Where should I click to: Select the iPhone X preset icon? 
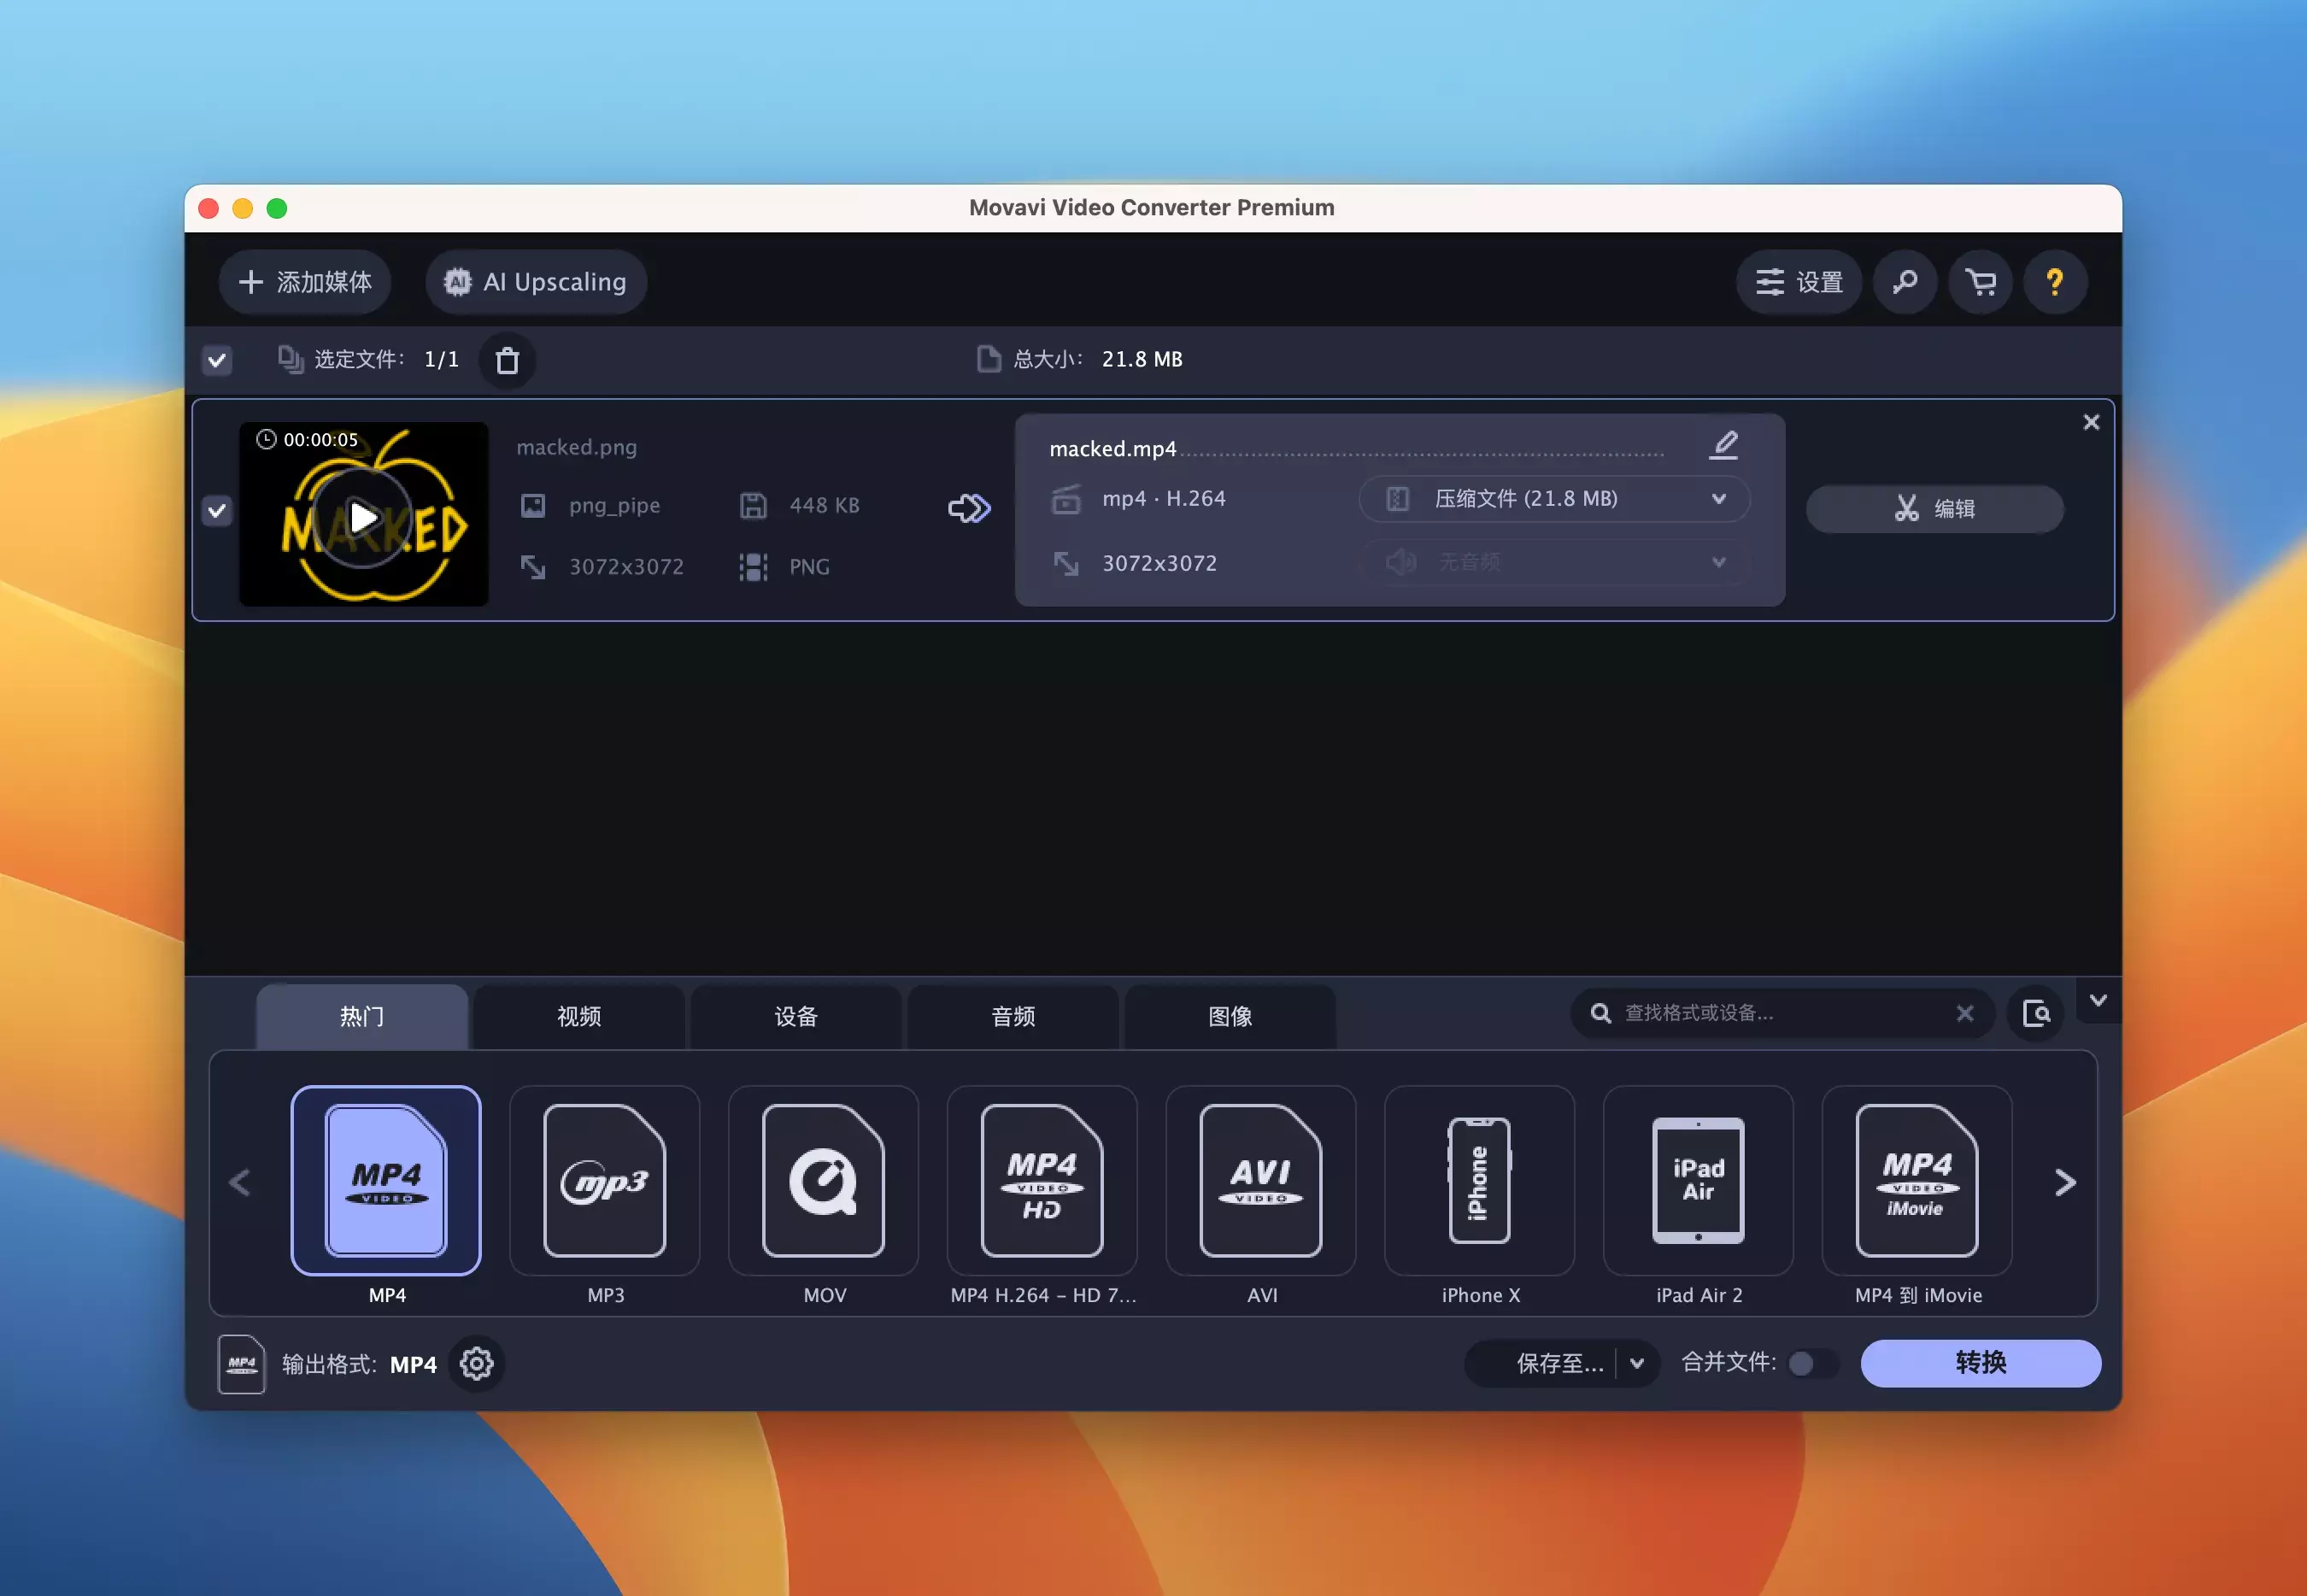click(x=1479, y=1181)
